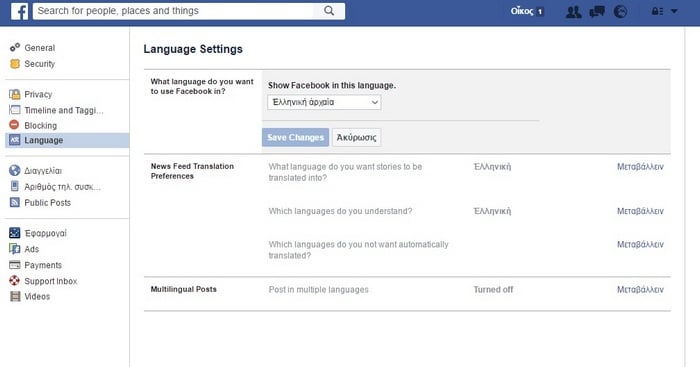The image size is (700, 367).
Task: Click the Payments card icon
Action: pos(15,265)
